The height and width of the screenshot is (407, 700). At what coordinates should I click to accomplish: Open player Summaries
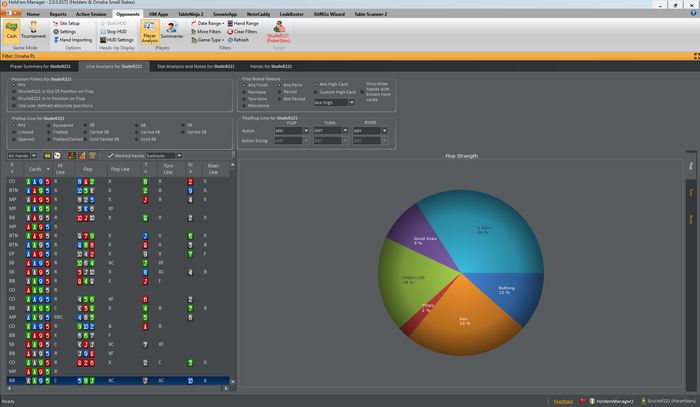(172, 31)
